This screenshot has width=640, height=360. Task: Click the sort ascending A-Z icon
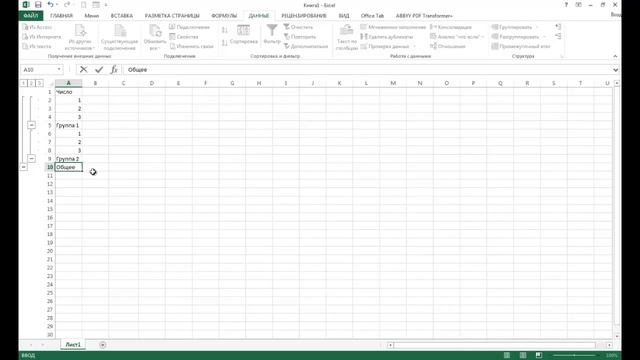pyautogui.click(x=224, y=30)
